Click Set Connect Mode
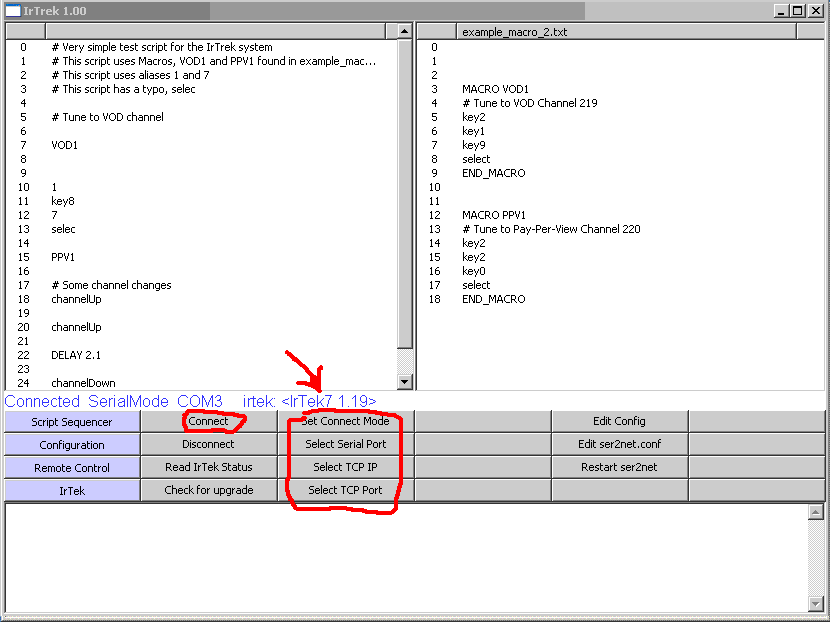Image resolution: width=830 pixels, height=622 pixels. click(x=346, y=421)
